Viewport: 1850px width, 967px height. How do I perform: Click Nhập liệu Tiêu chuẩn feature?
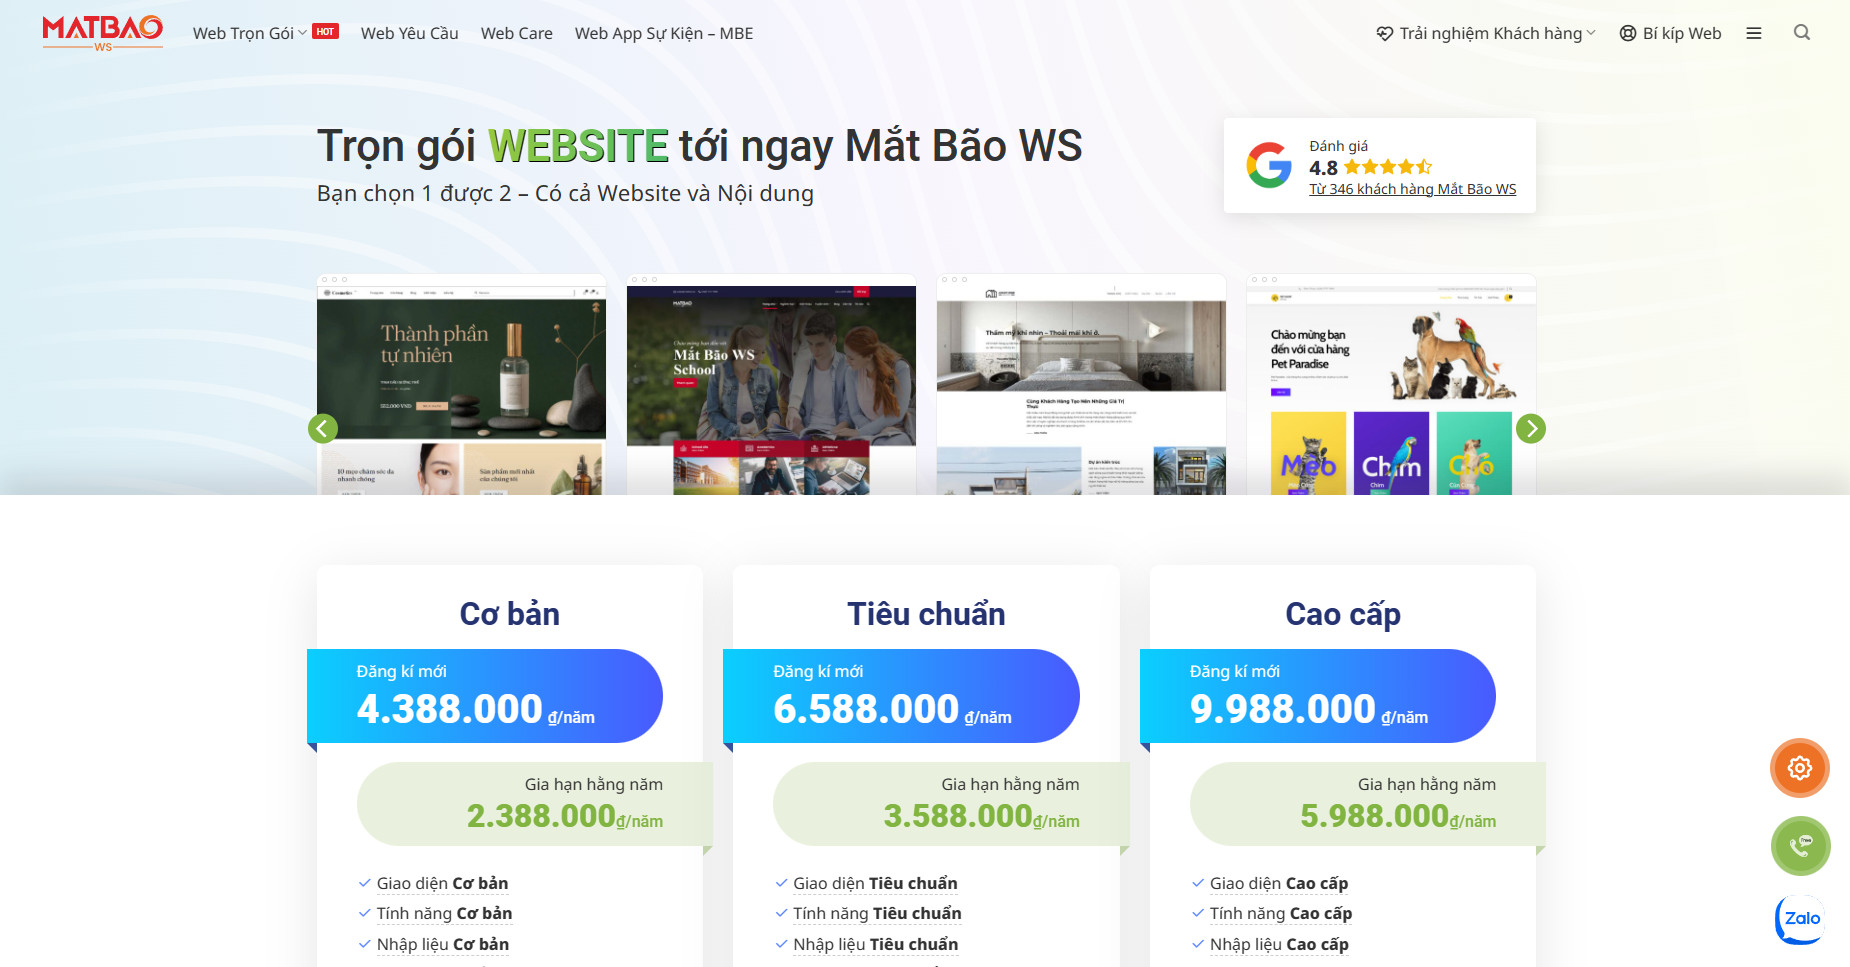[x=875, y=944]
